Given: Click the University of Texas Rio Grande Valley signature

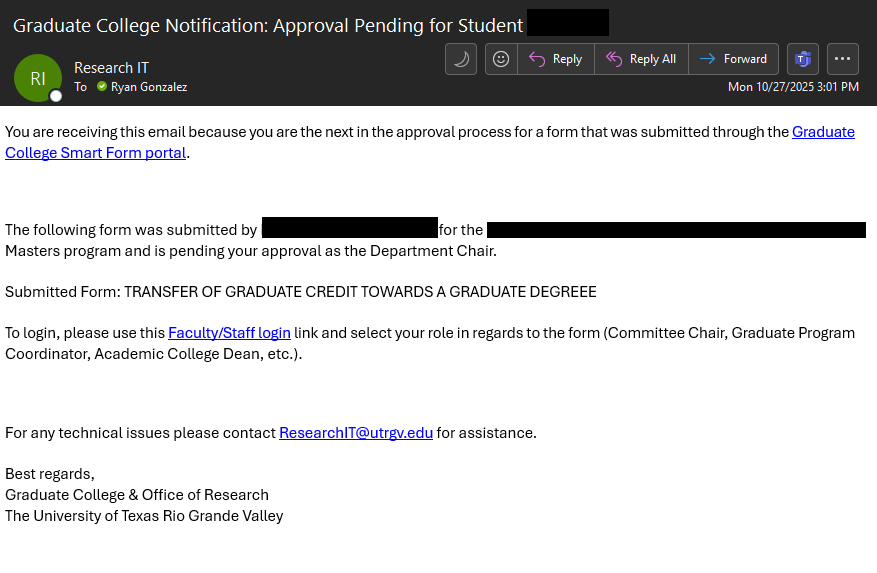Looking at the screenshot, I should pos(144,516).
